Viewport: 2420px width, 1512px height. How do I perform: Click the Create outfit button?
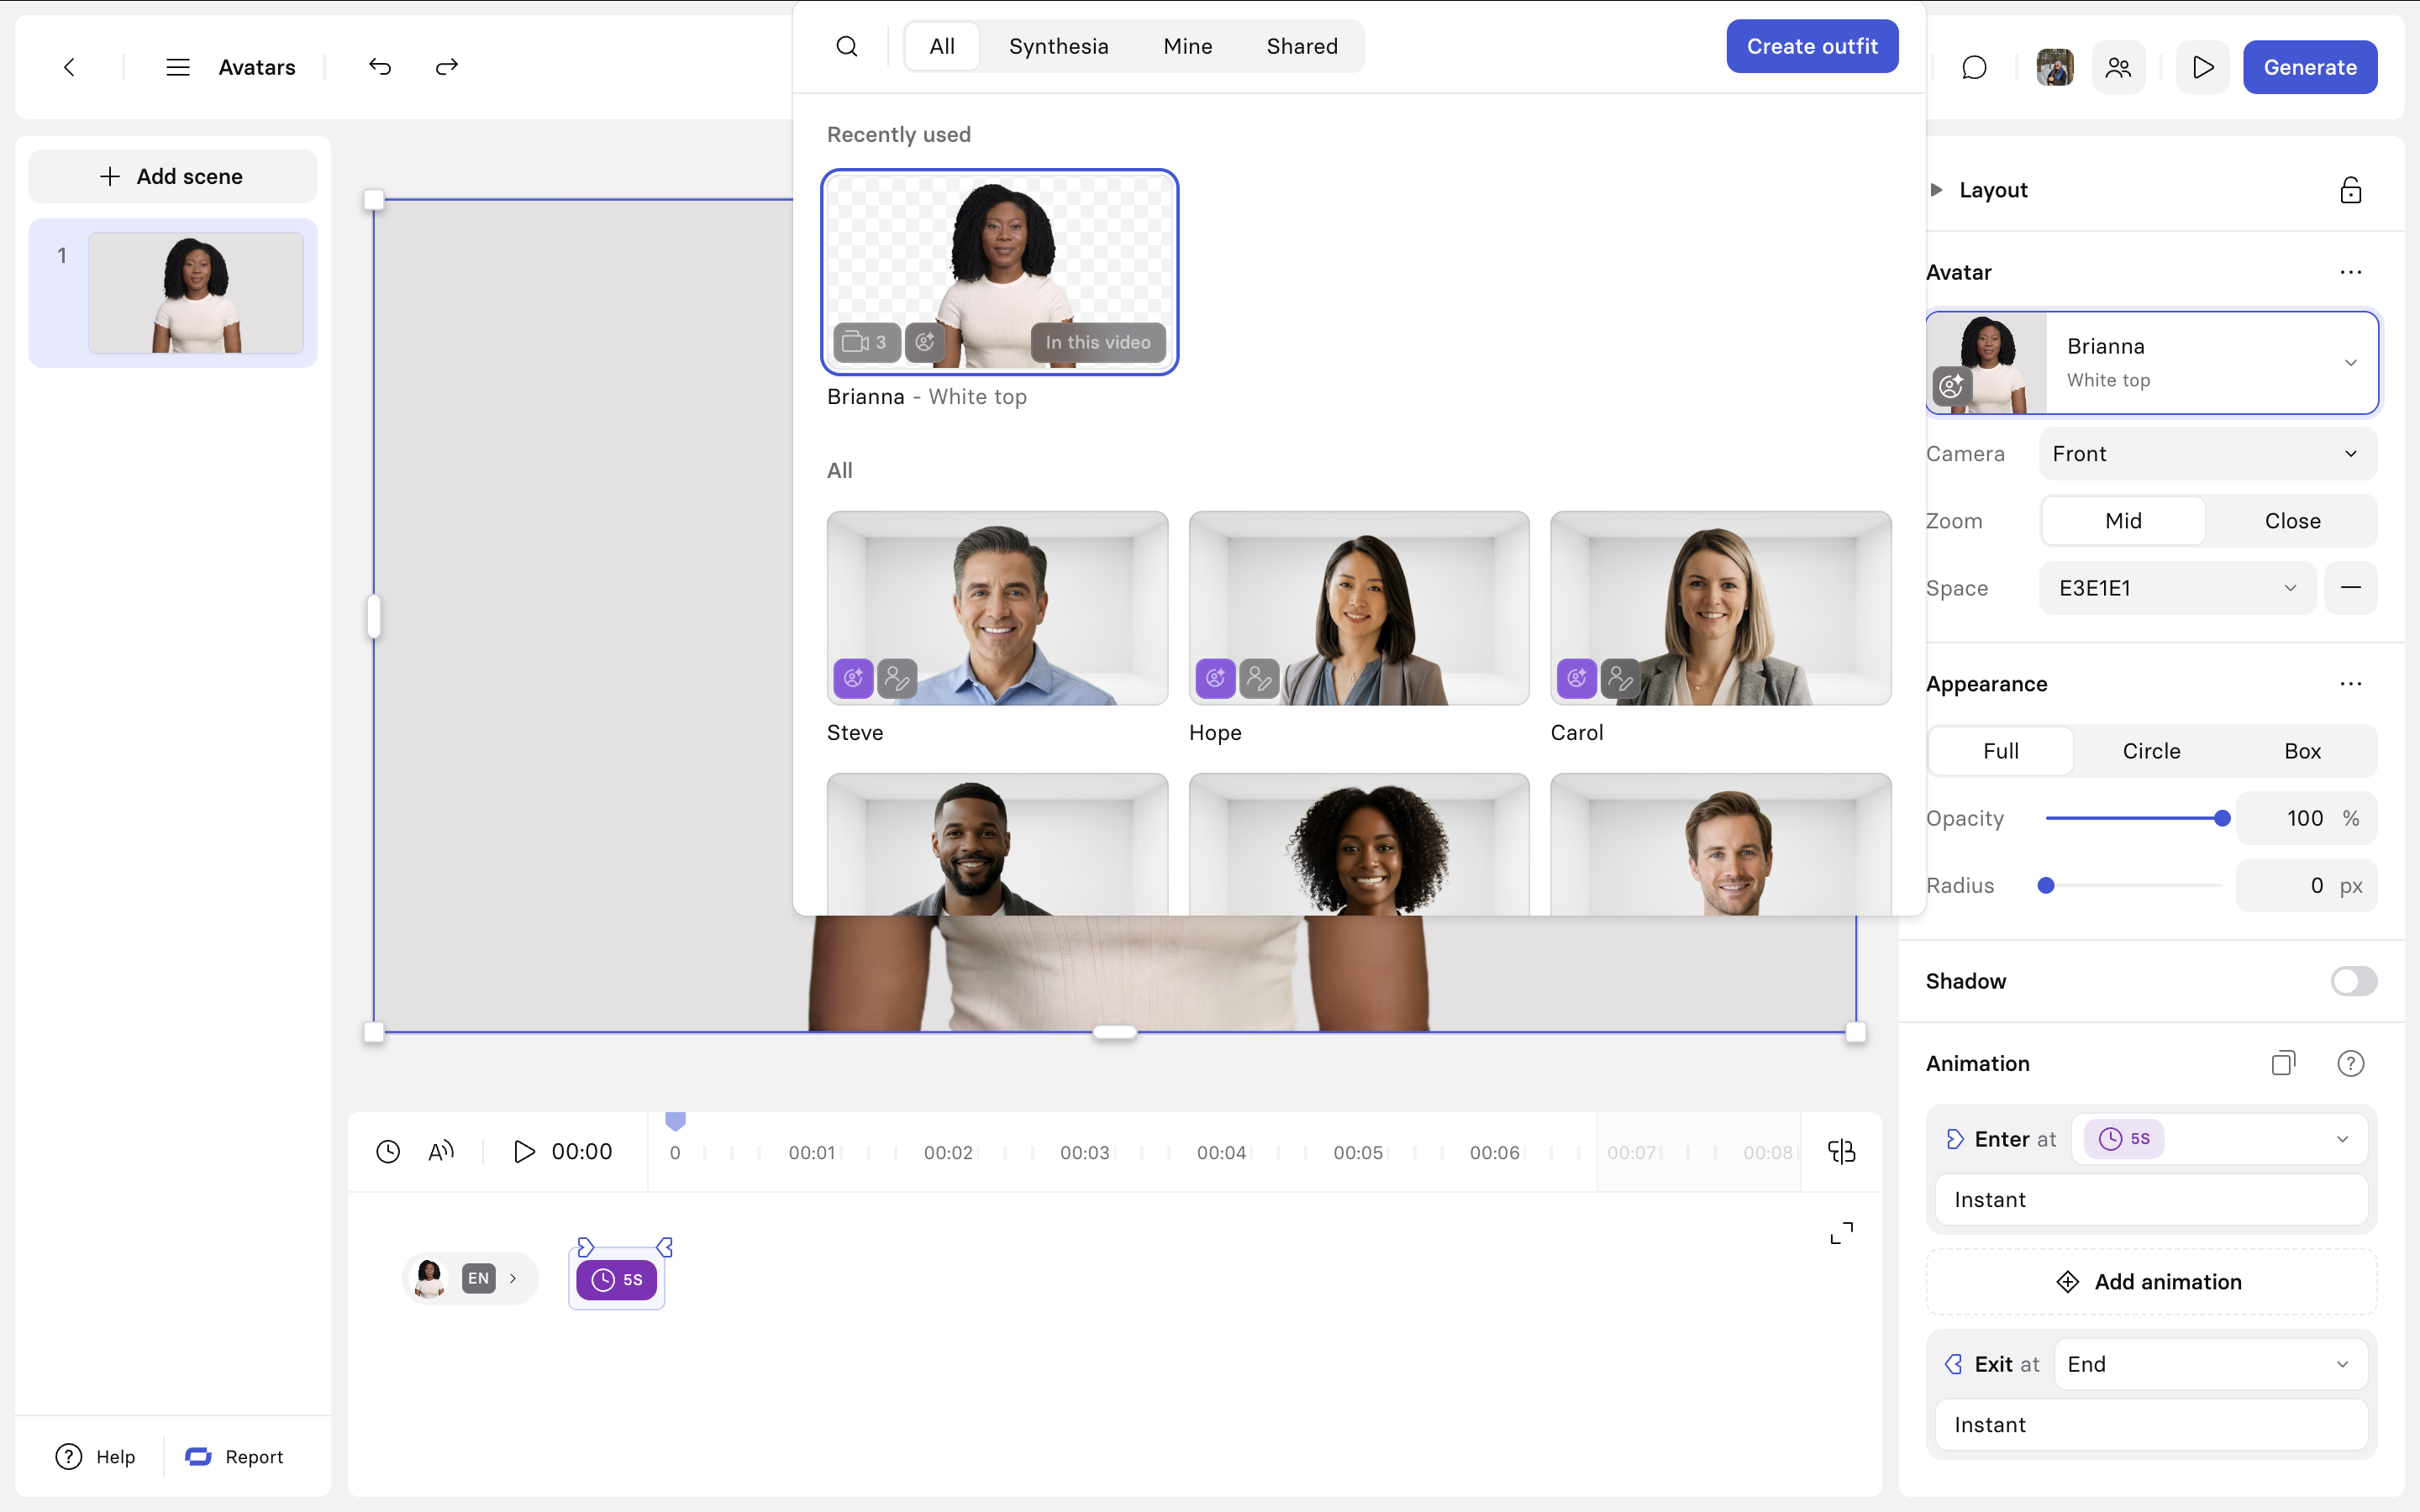(x=1811, y=47)
